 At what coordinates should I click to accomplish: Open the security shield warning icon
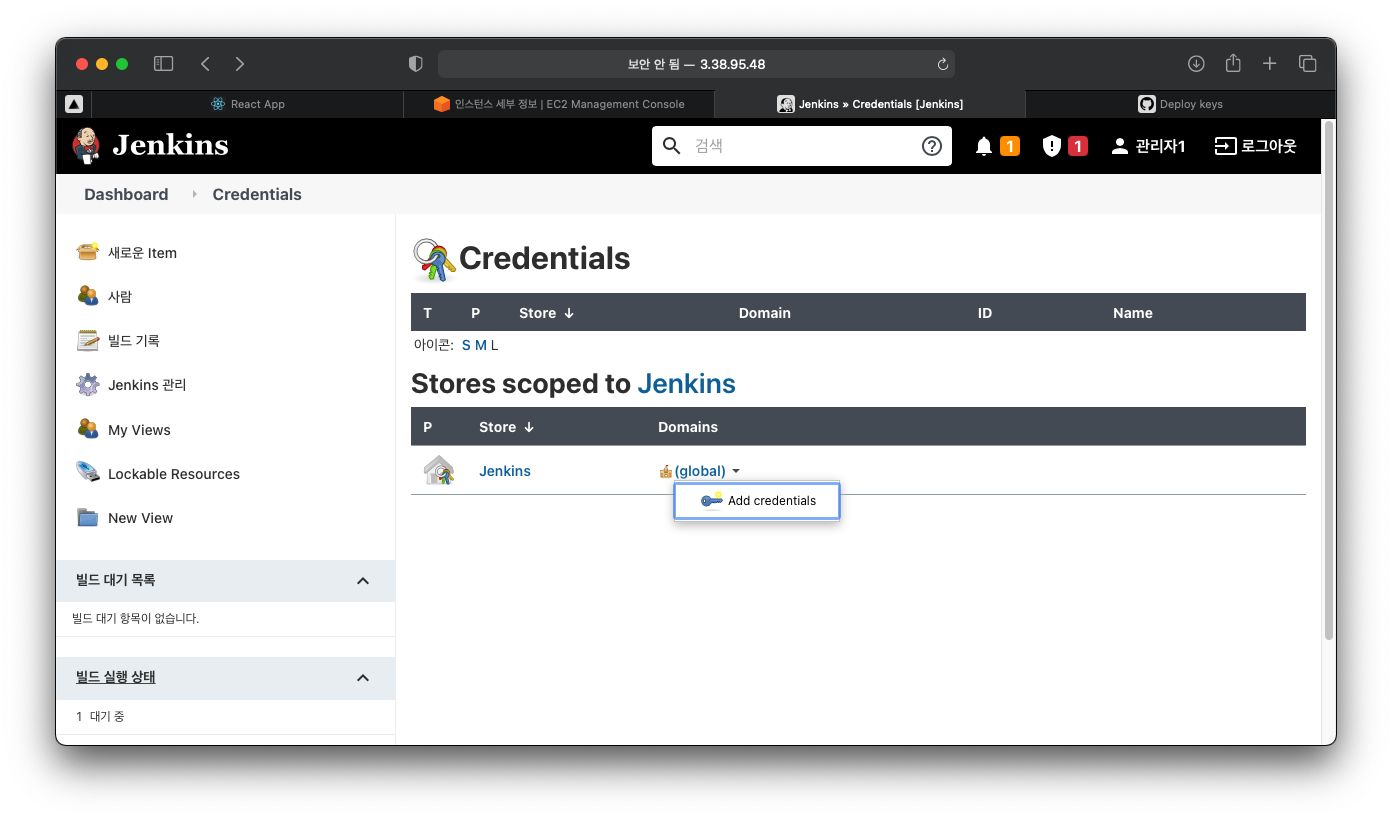1051,146
